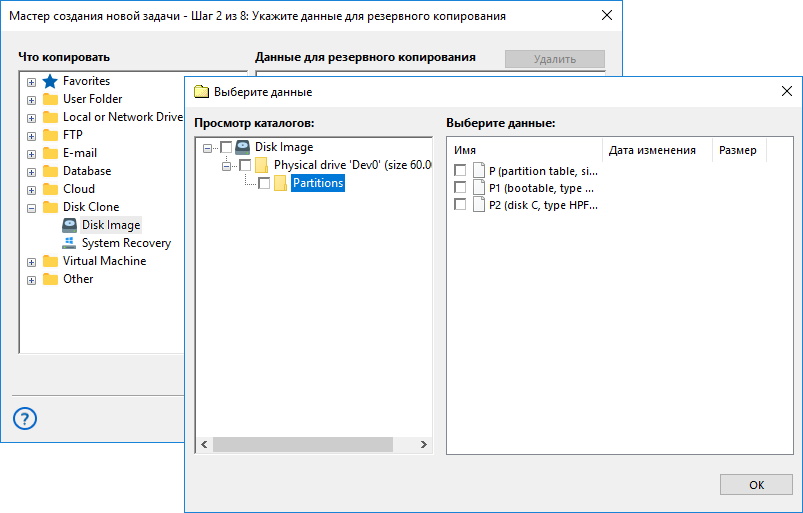Expand the Other node
This screenshot has width=803, height=513.
[31, 280]
